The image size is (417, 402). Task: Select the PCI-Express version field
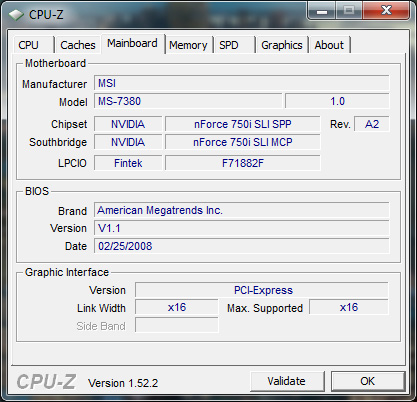[x=262, y=290]
